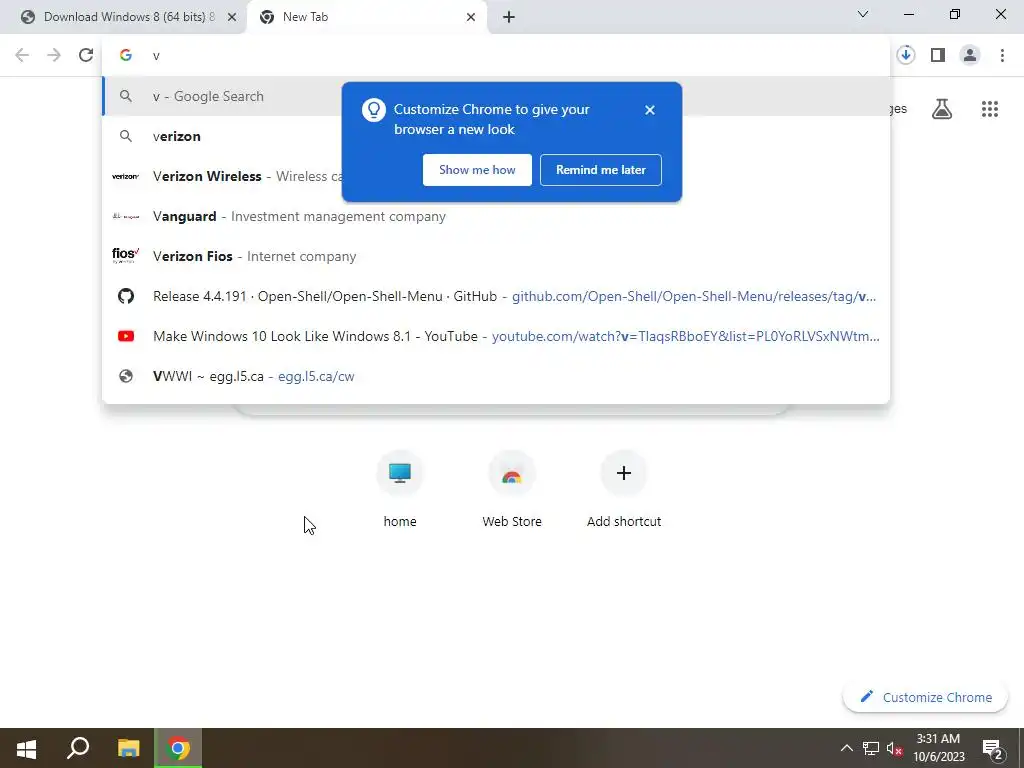This screenshot has height=768, width=1024.
Task: Click the Verizon logo icon in the suggestions
Action: [x=125, y=176]
